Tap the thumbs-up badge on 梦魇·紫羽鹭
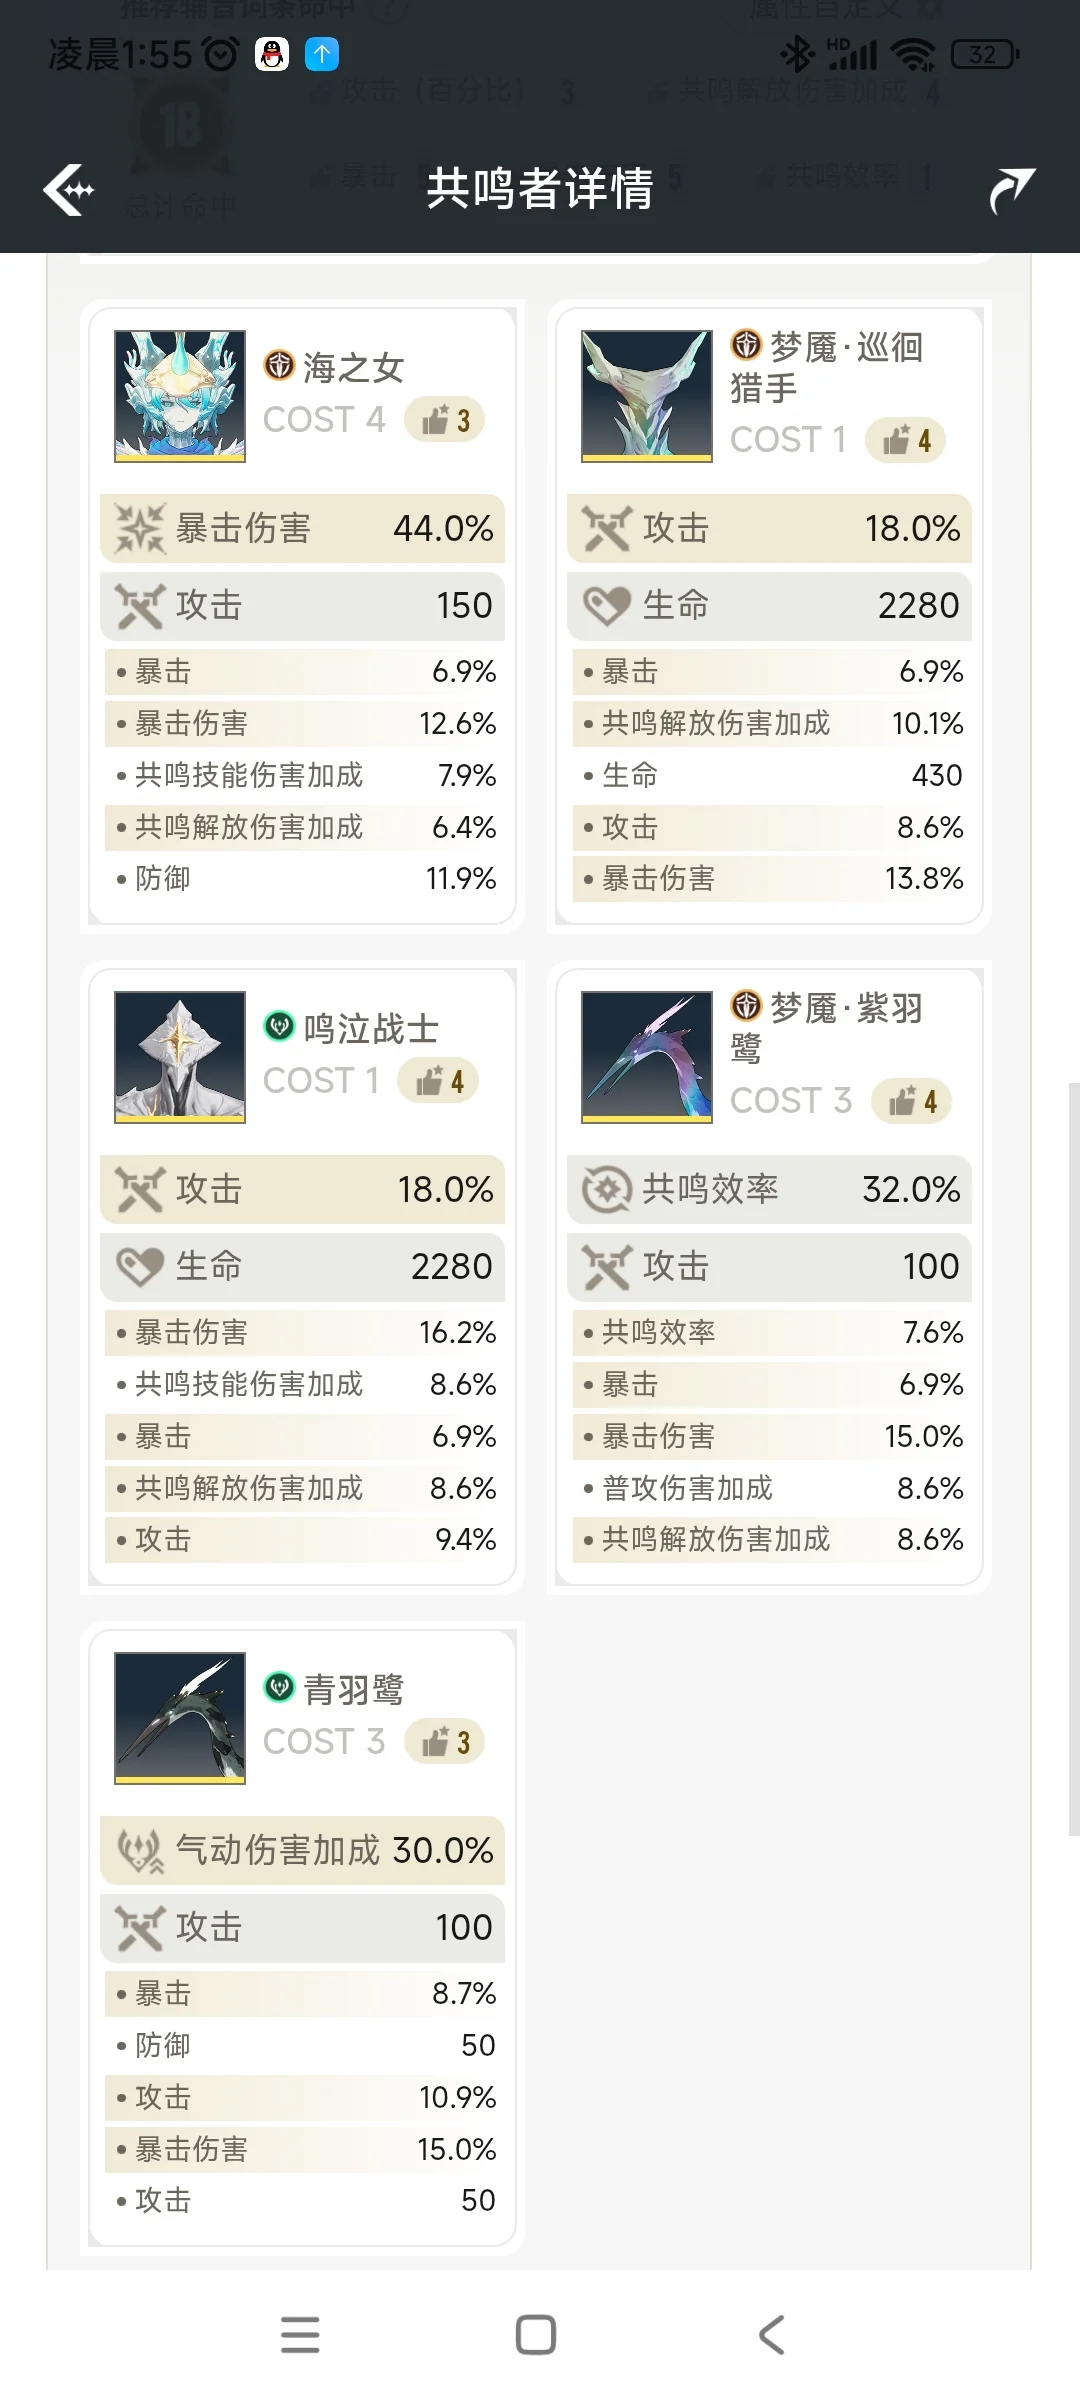 [x=912, y=1101]
